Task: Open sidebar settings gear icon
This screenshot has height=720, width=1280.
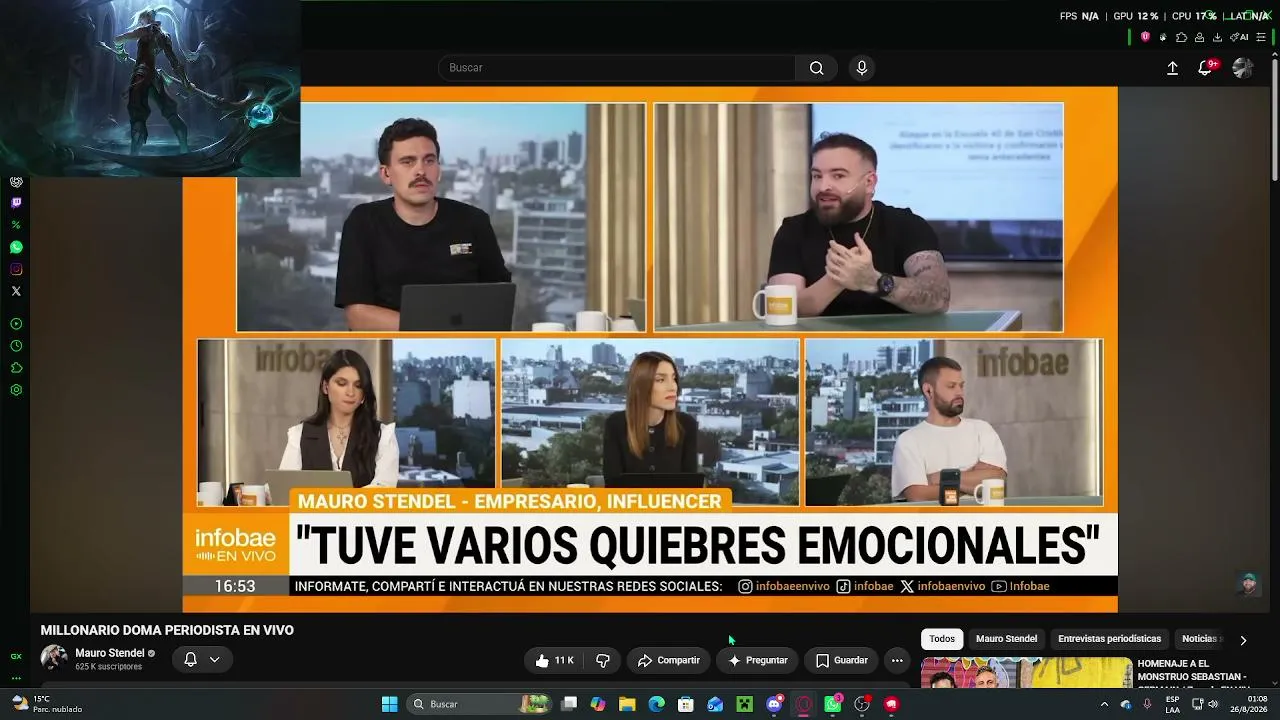Action: pos(16,390)
